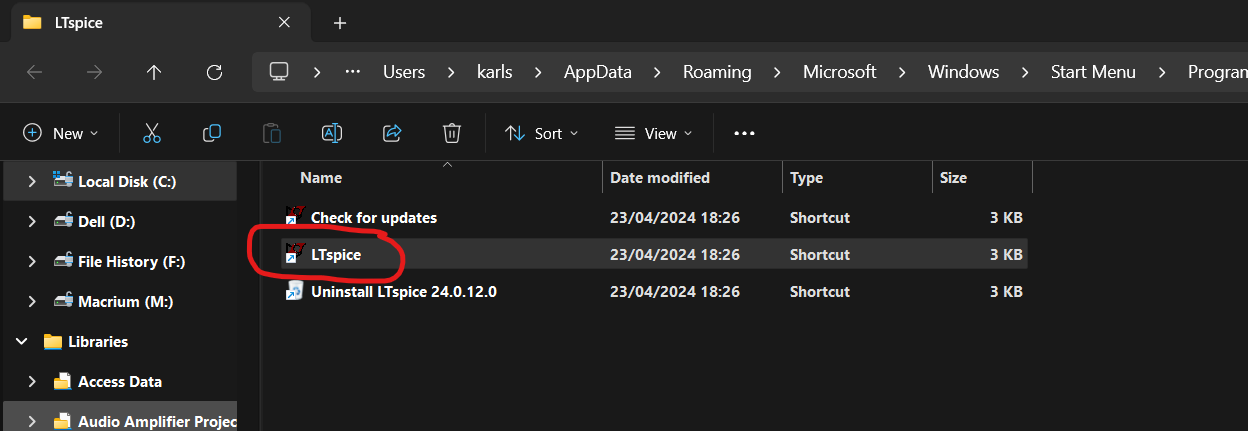Open the See more three-dots menu
This screenshot has width=1248, height=431.
(744, 133)
